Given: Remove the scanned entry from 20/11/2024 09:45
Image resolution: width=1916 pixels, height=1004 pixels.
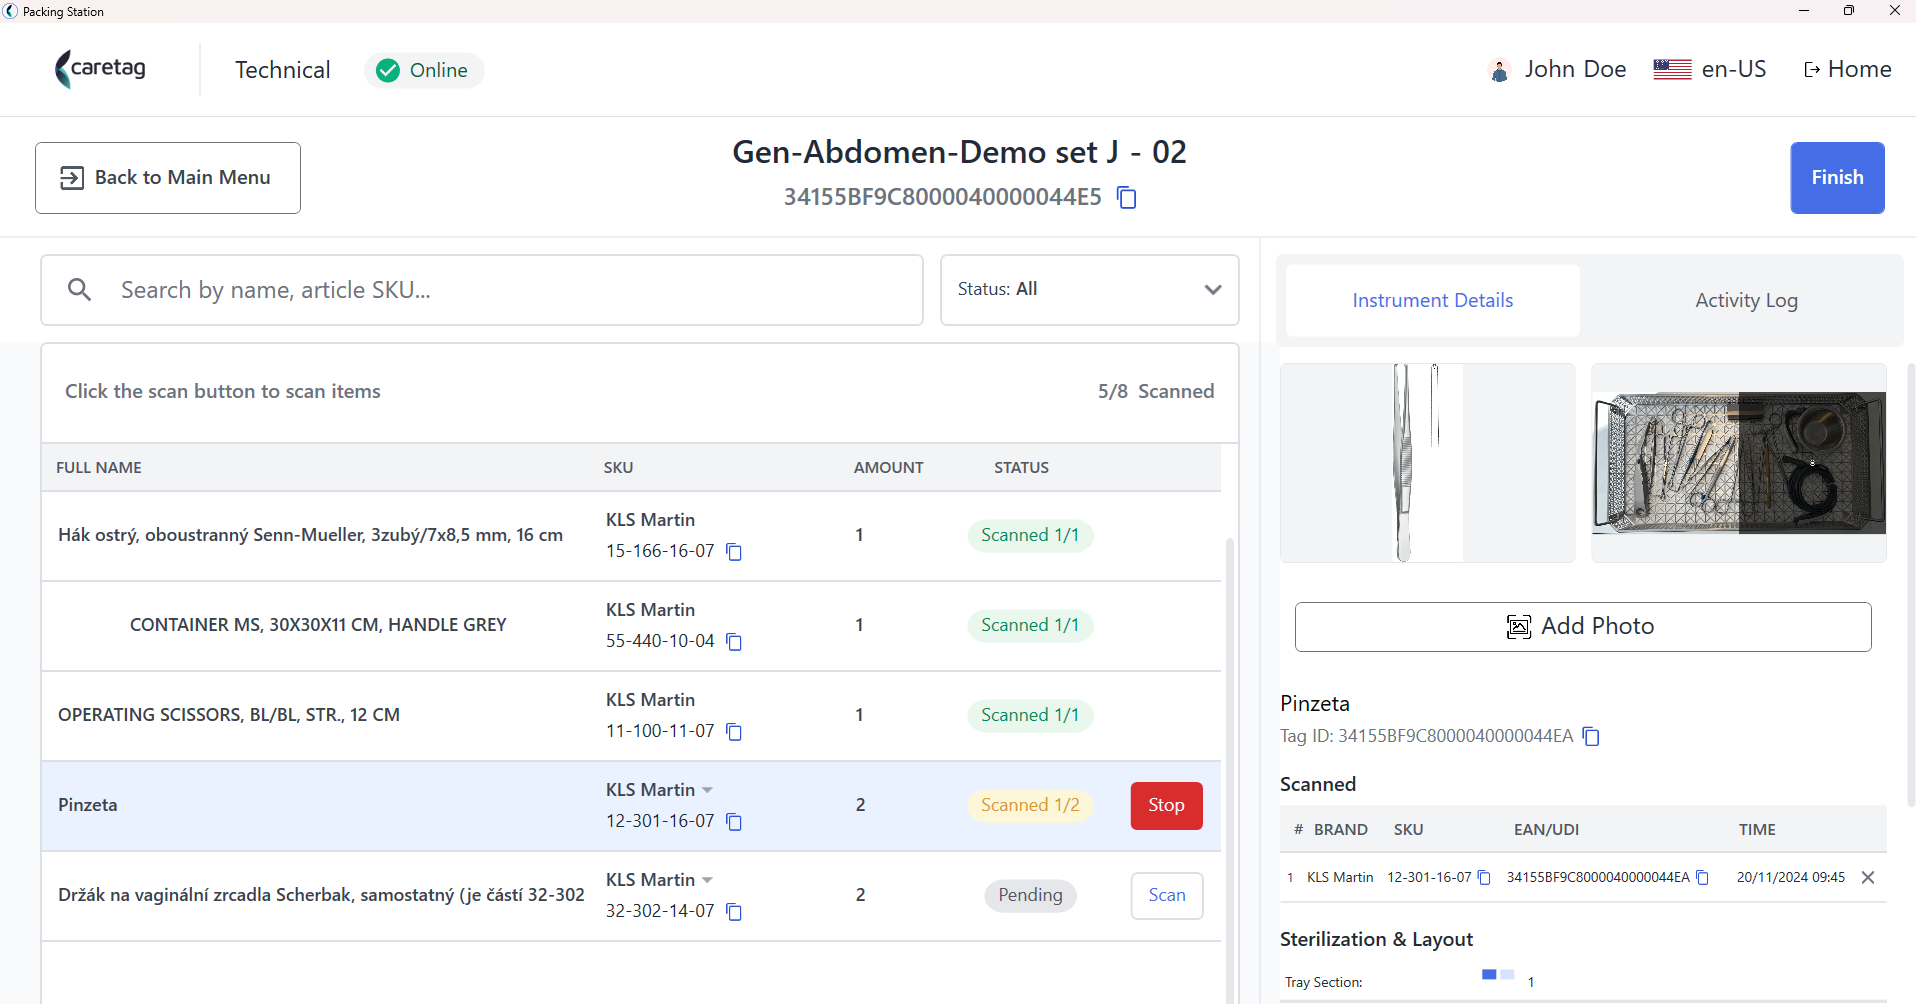Looking at the screenshot, I should coord(1868,878).
